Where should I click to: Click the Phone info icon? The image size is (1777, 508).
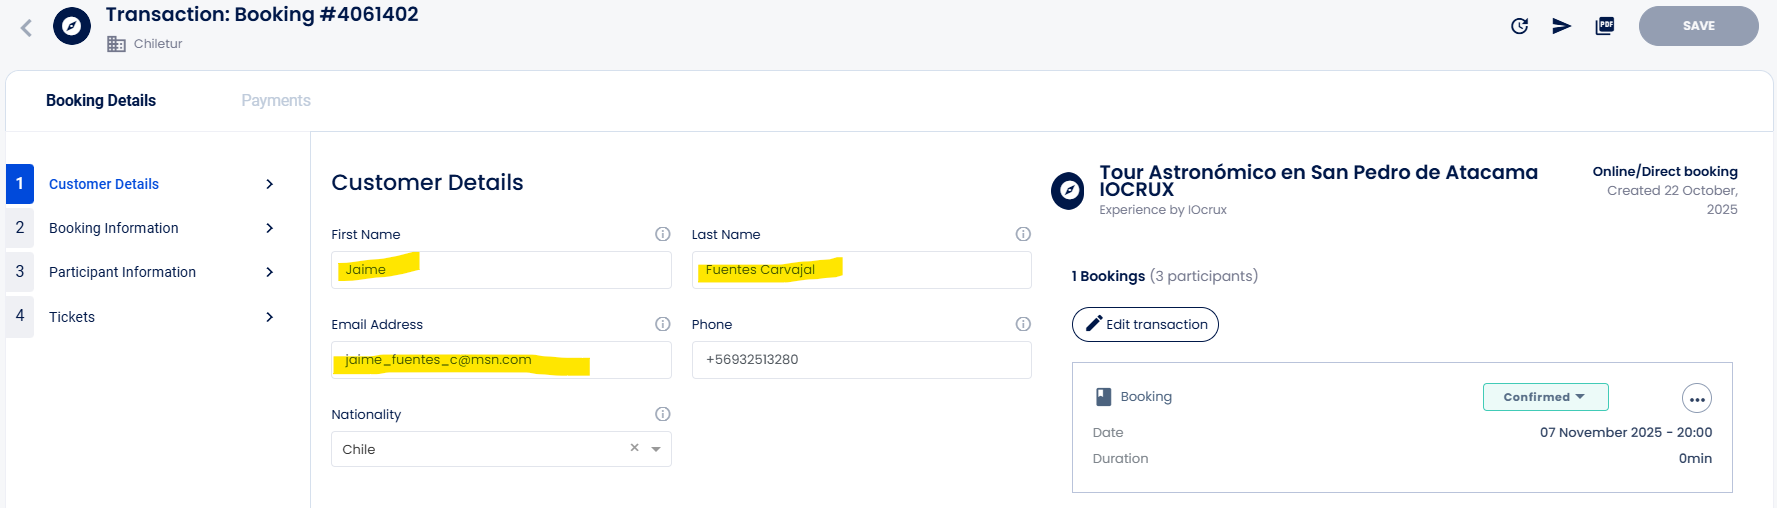click(1023, 324)
